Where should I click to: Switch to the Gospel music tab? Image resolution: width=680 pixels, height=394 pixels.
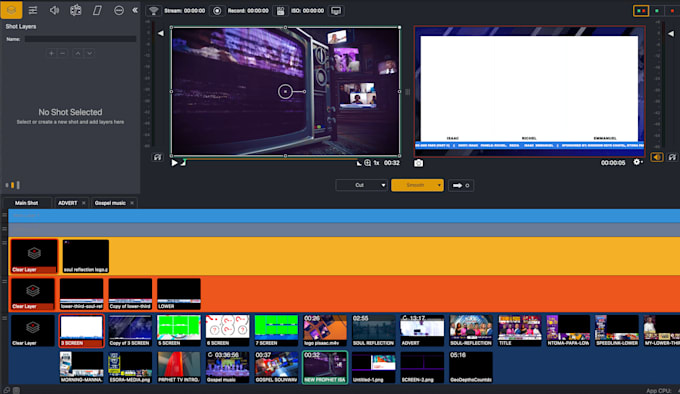(110, 203)
